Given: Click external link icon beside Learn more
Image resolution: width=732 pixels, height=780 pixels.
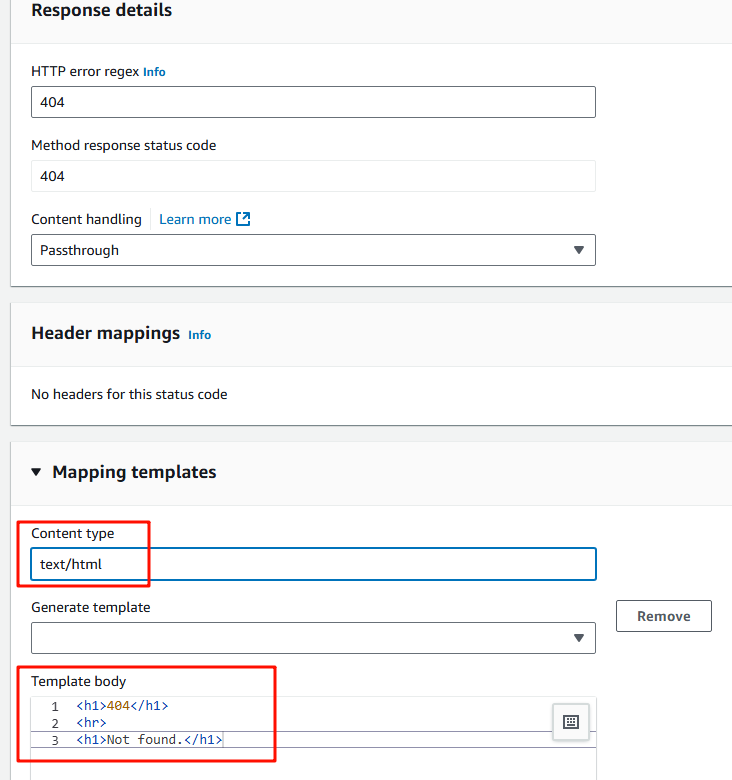Looking at the screenshot, I should pos(243,219).
